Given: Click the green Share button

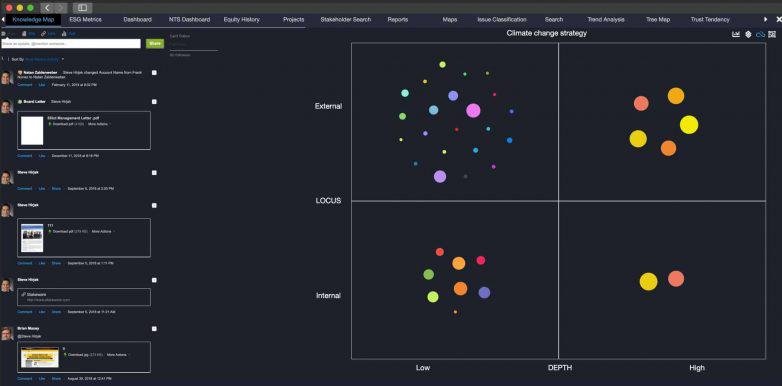Looking at the screenshot, I should [x=155, y=44].
